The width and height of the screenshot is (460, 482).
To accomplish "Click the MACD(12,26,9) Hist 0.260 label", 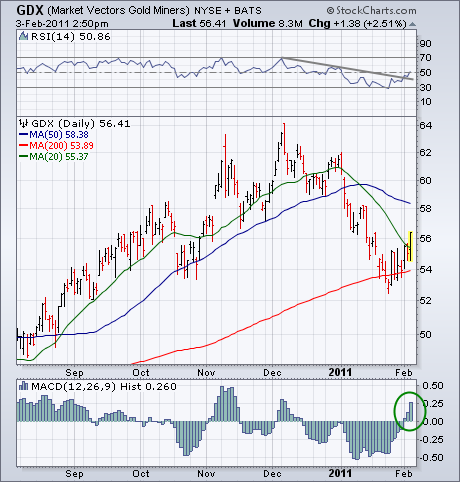I will [x=104, y=386].
